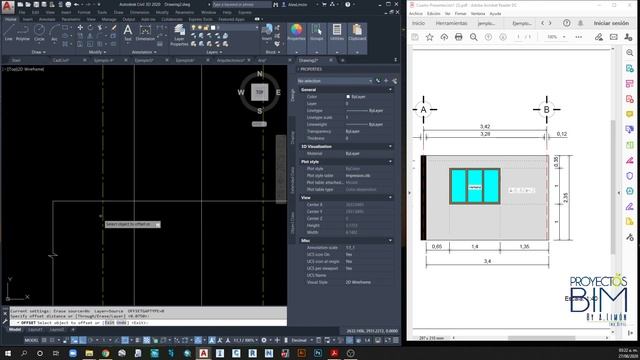This screenshot has height=360, width=640.
Task: Click the notification bell in Acrobat
Action: click(580, 23)
